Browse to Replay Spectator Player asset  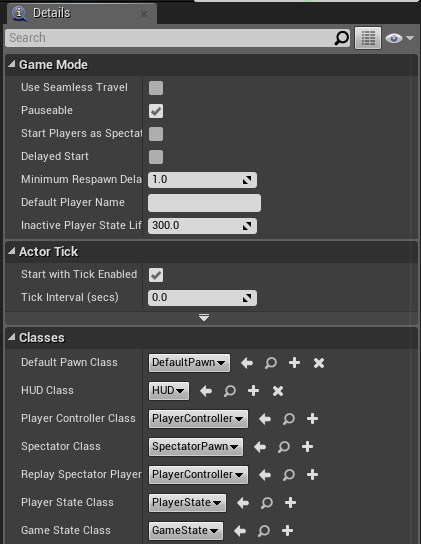click(289, 475)
